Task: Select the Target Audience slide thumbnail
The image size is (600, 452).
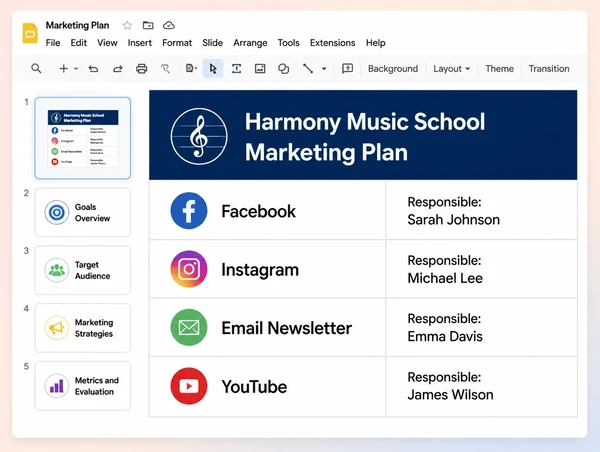Action: (x=83, y=270)
